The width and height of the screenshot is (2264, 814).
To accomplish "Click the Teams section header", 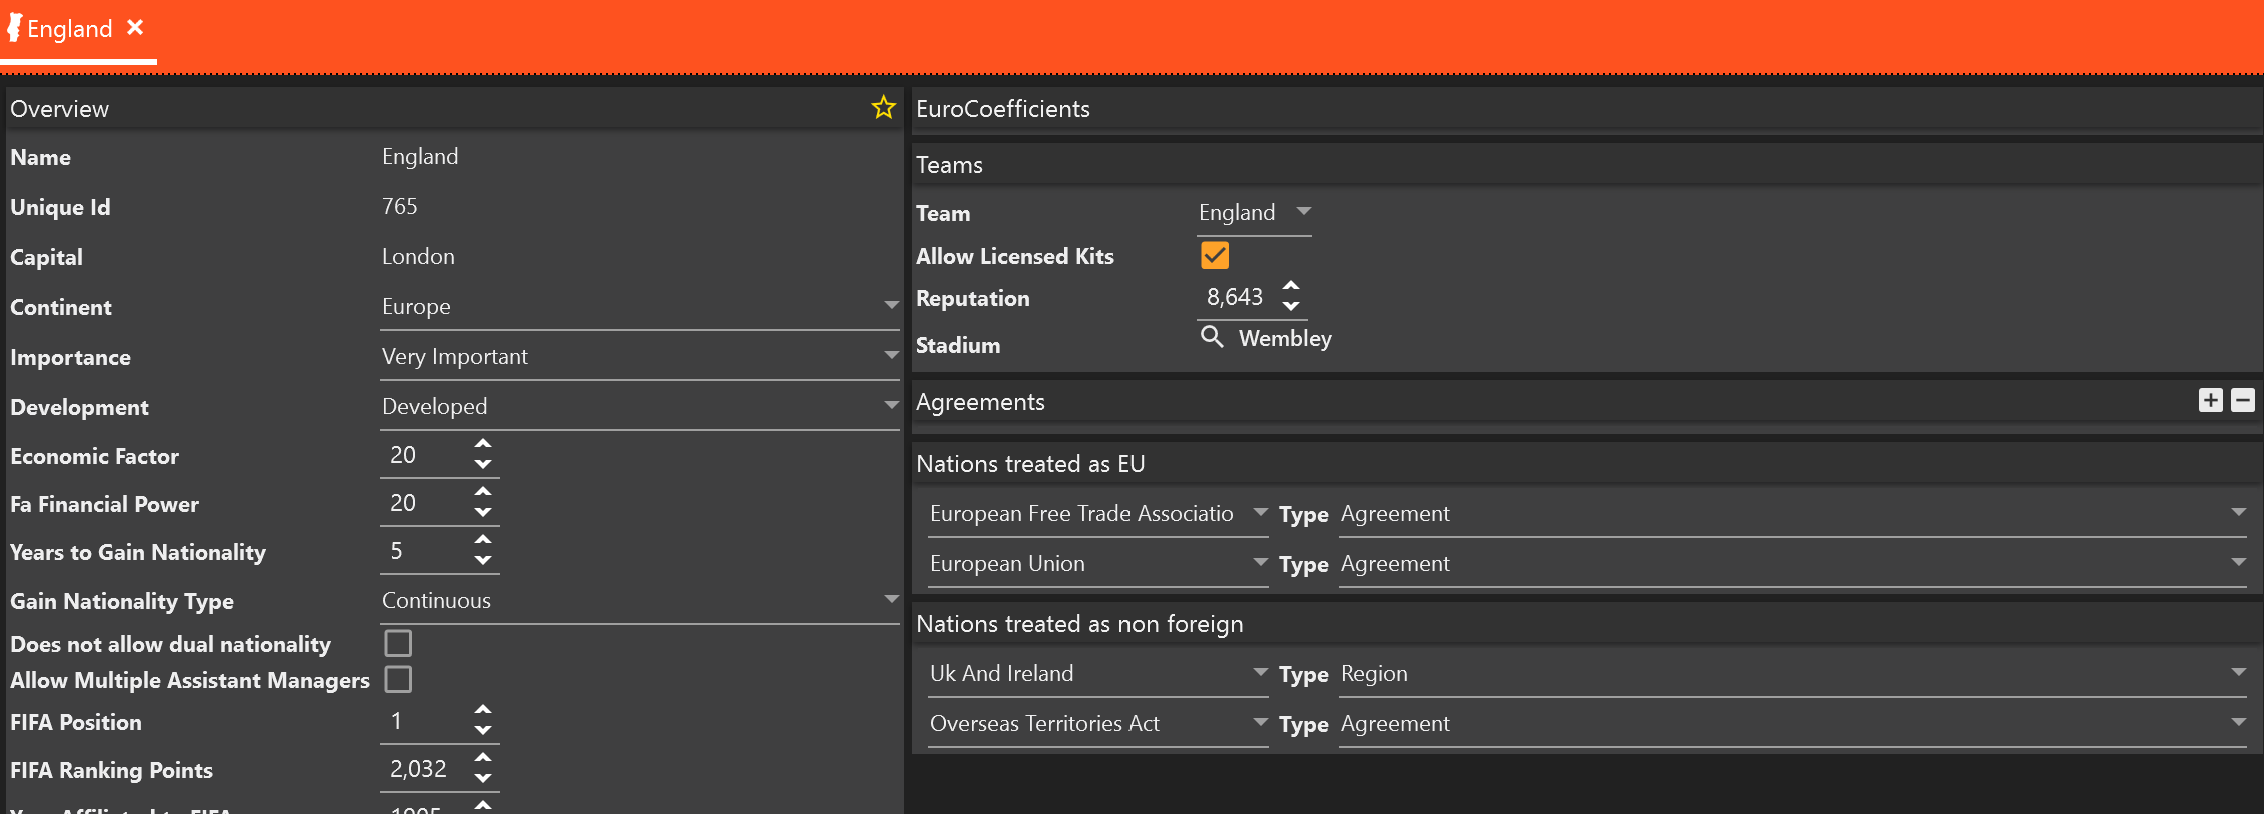I will pos(1586,165).
